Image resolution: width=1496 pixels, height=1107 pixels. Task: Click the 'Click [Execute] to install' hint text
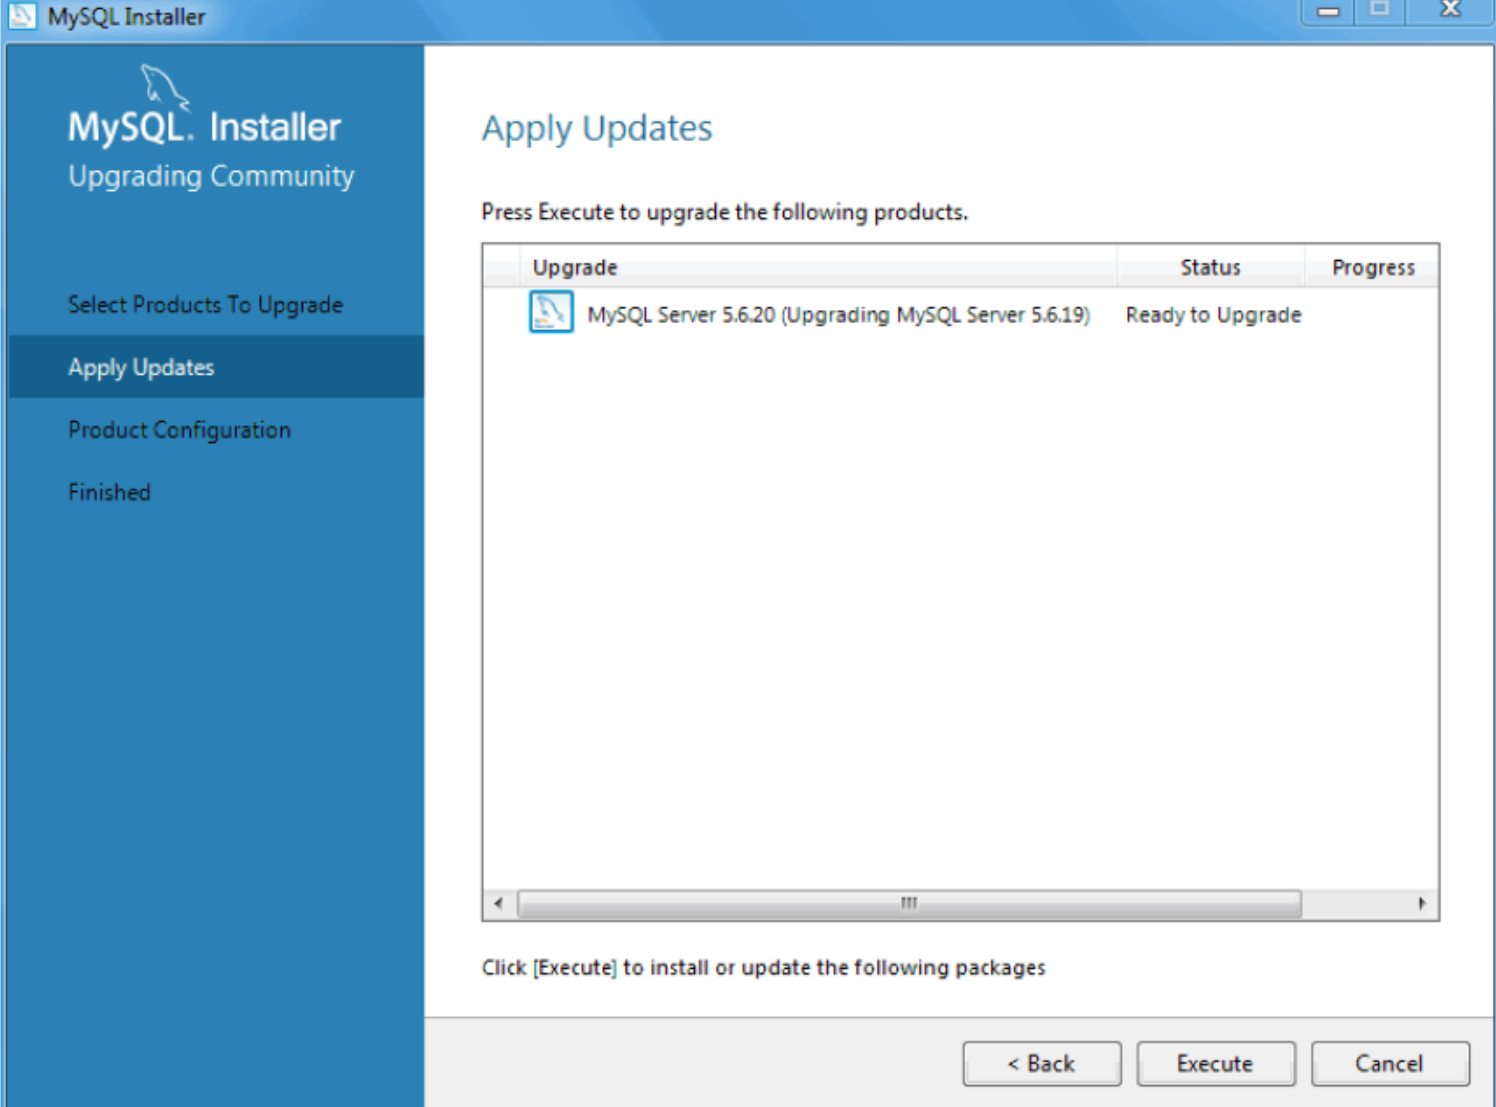click(x=763, y=968)
